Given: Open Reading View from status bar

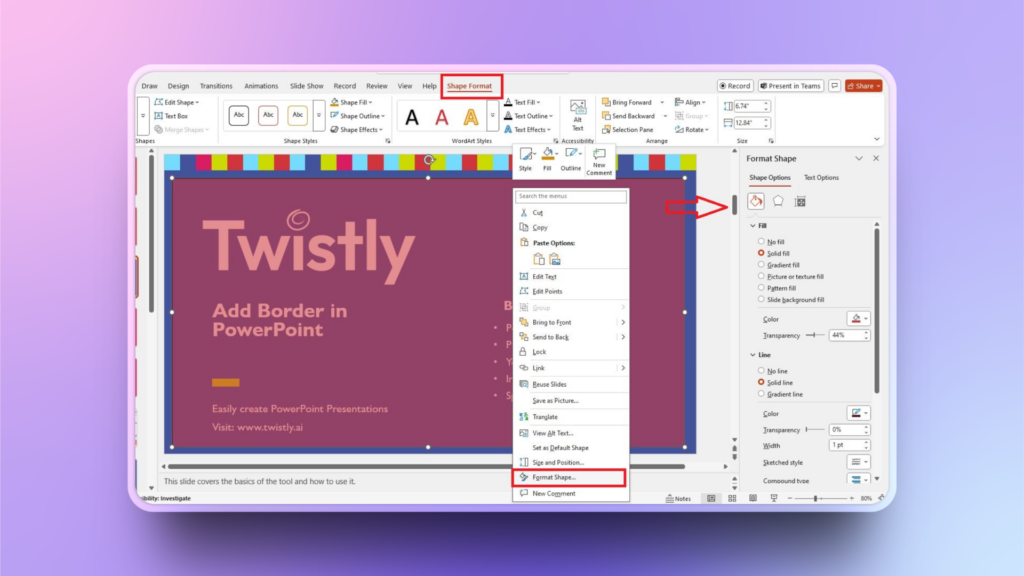Looking at the screenshot, I should point(753,498).
